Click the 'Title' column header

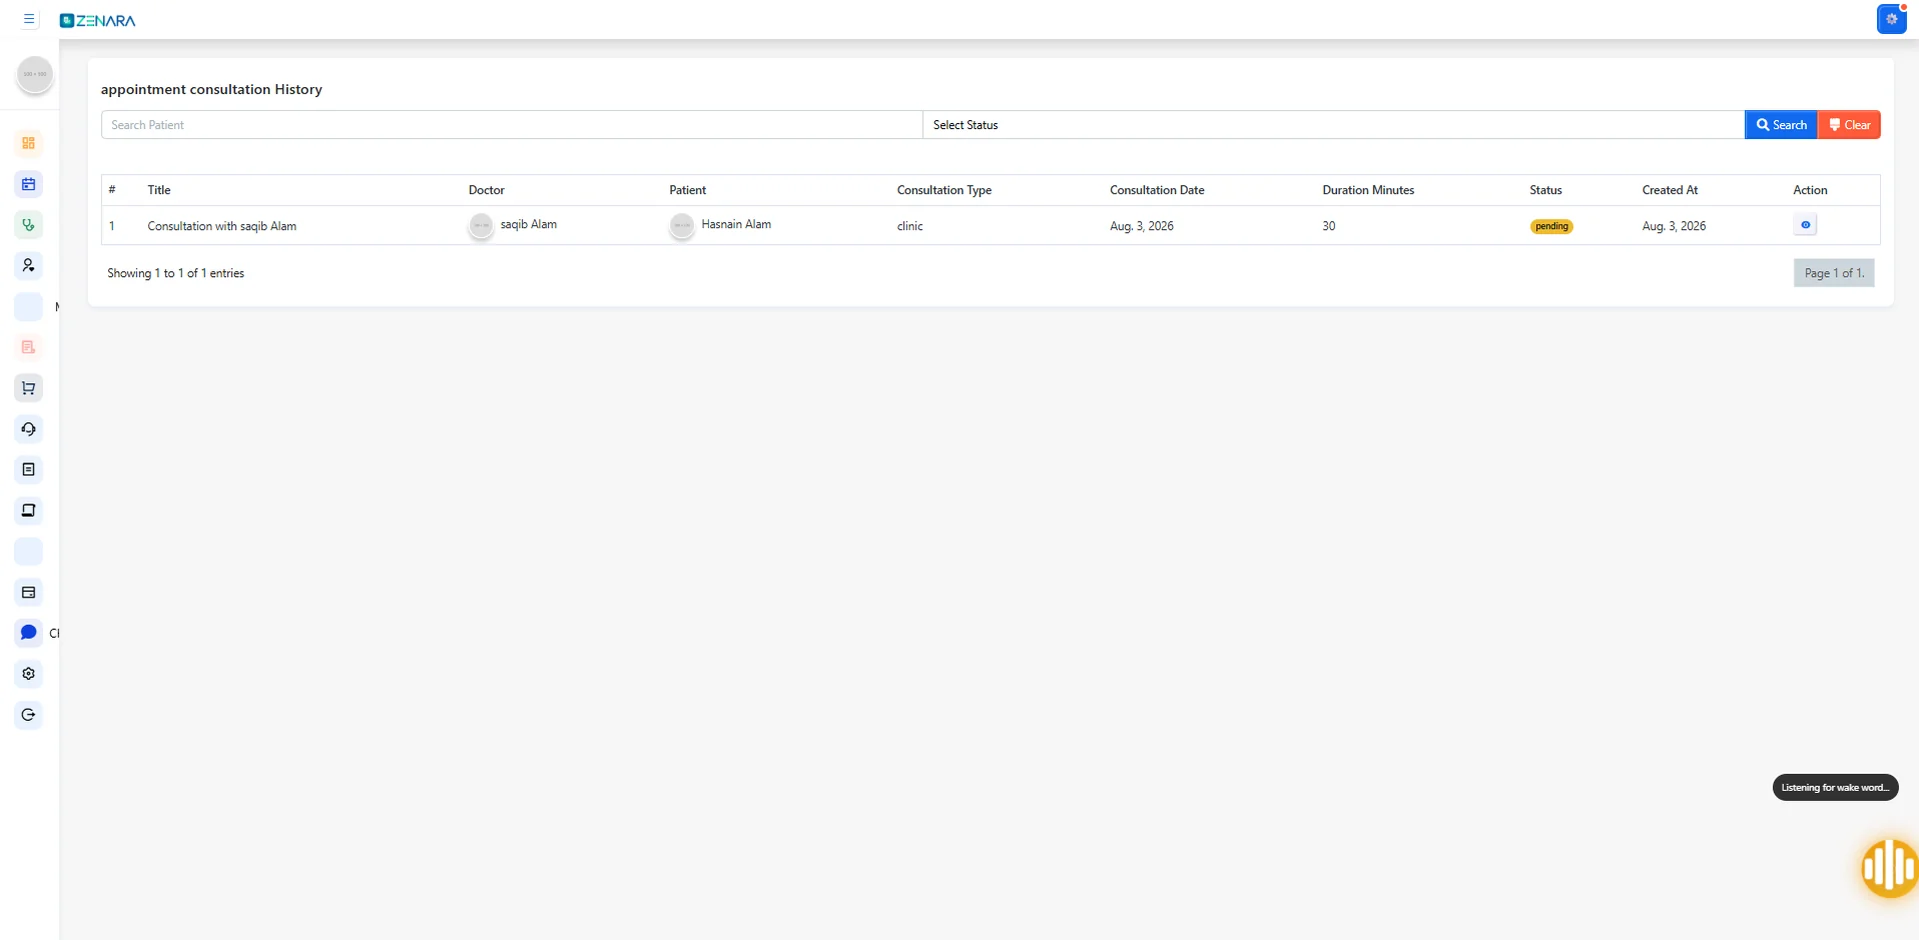pos(159,190)
